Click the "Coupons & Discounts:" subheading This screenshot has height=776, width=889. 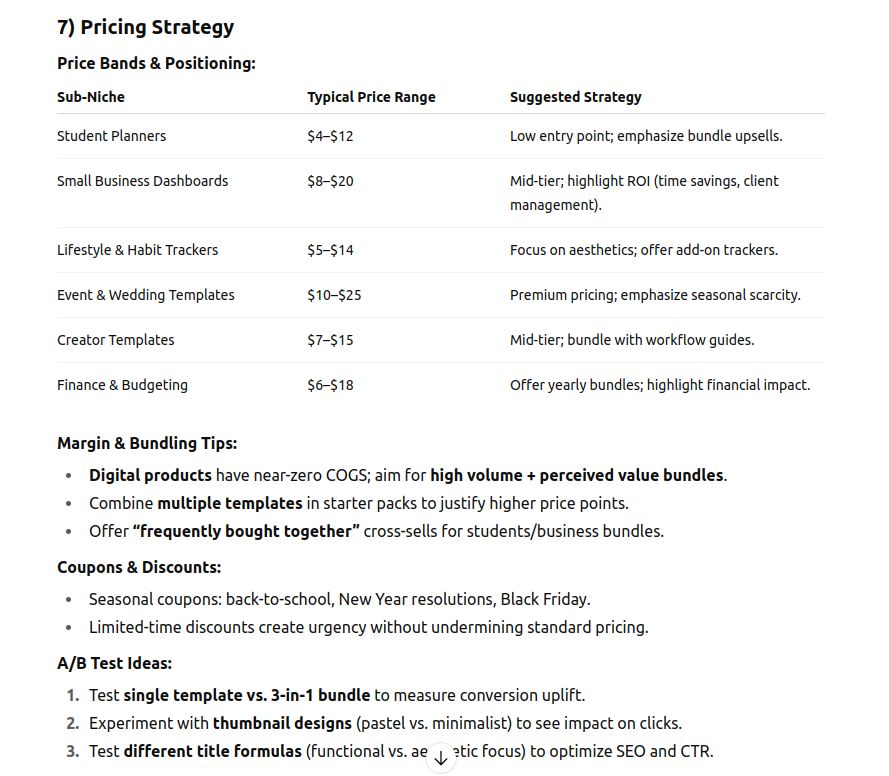pos(139,567)
